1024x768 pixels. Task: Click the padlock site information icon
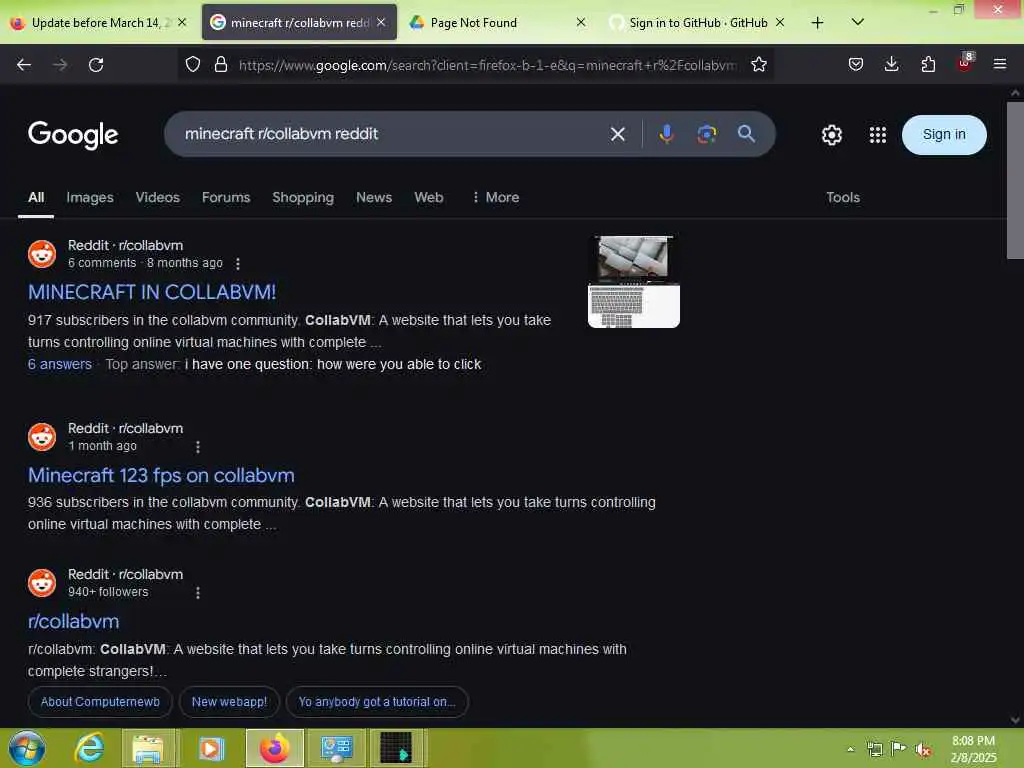point(221,65)
